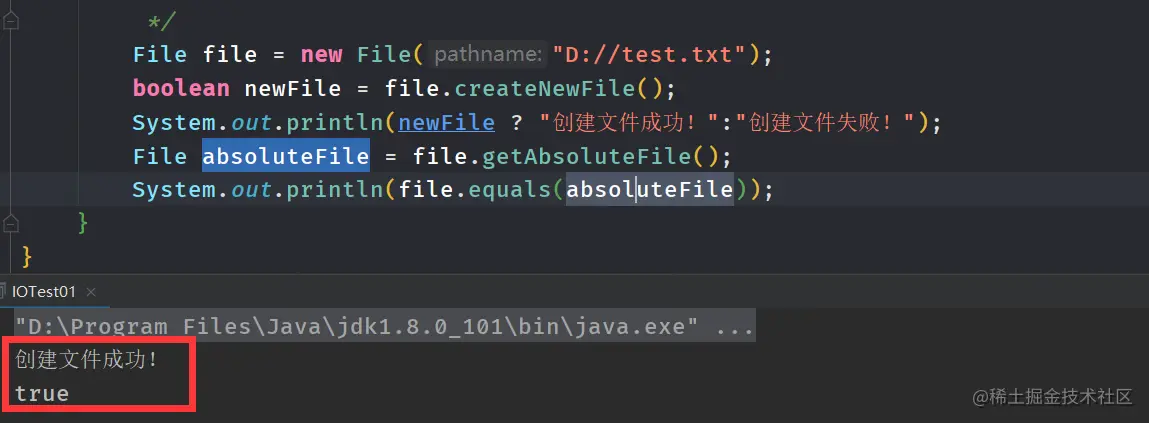Image resolution: width=1149 pixels, height=423 pixels.
Task: Click the highlighted absoluteFile variable declaration
Action: point(286,156)
